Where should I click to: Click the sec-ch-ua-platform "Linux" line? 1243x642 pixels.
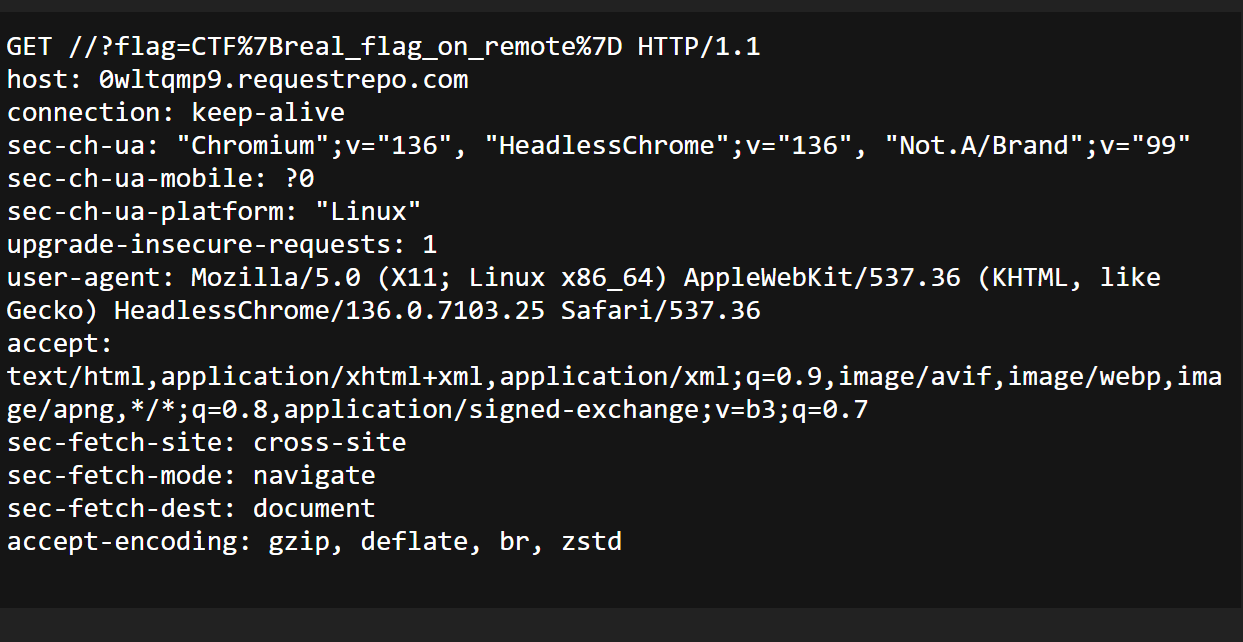(214, 211)
